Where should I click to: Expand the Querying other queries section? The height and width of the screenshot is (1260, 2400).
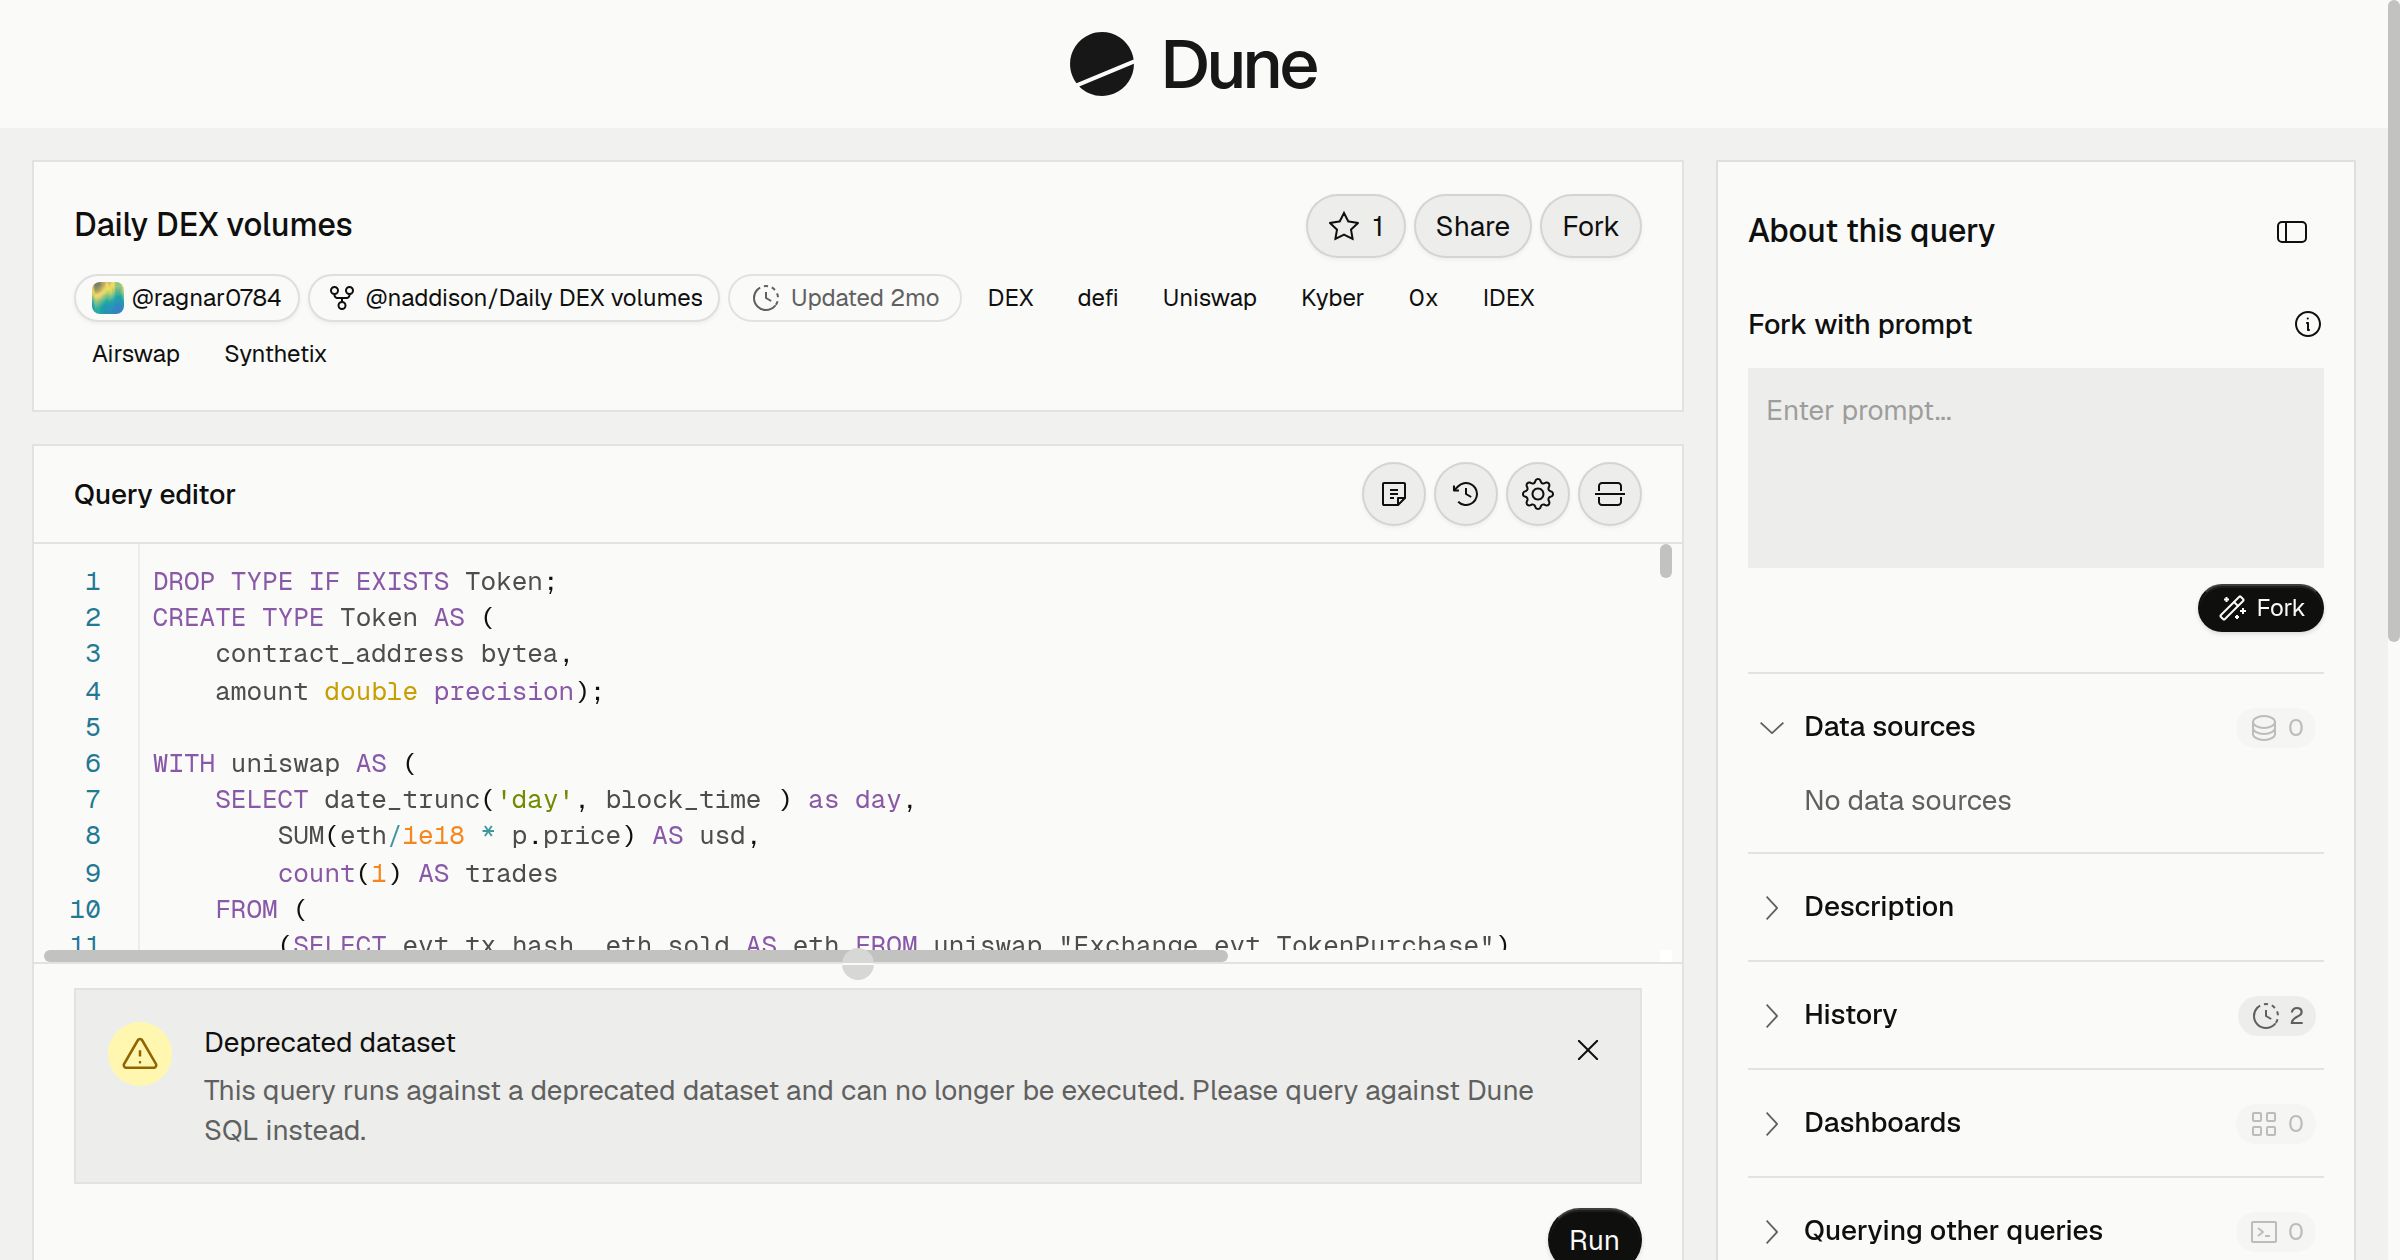[x=1771, y=1231]
